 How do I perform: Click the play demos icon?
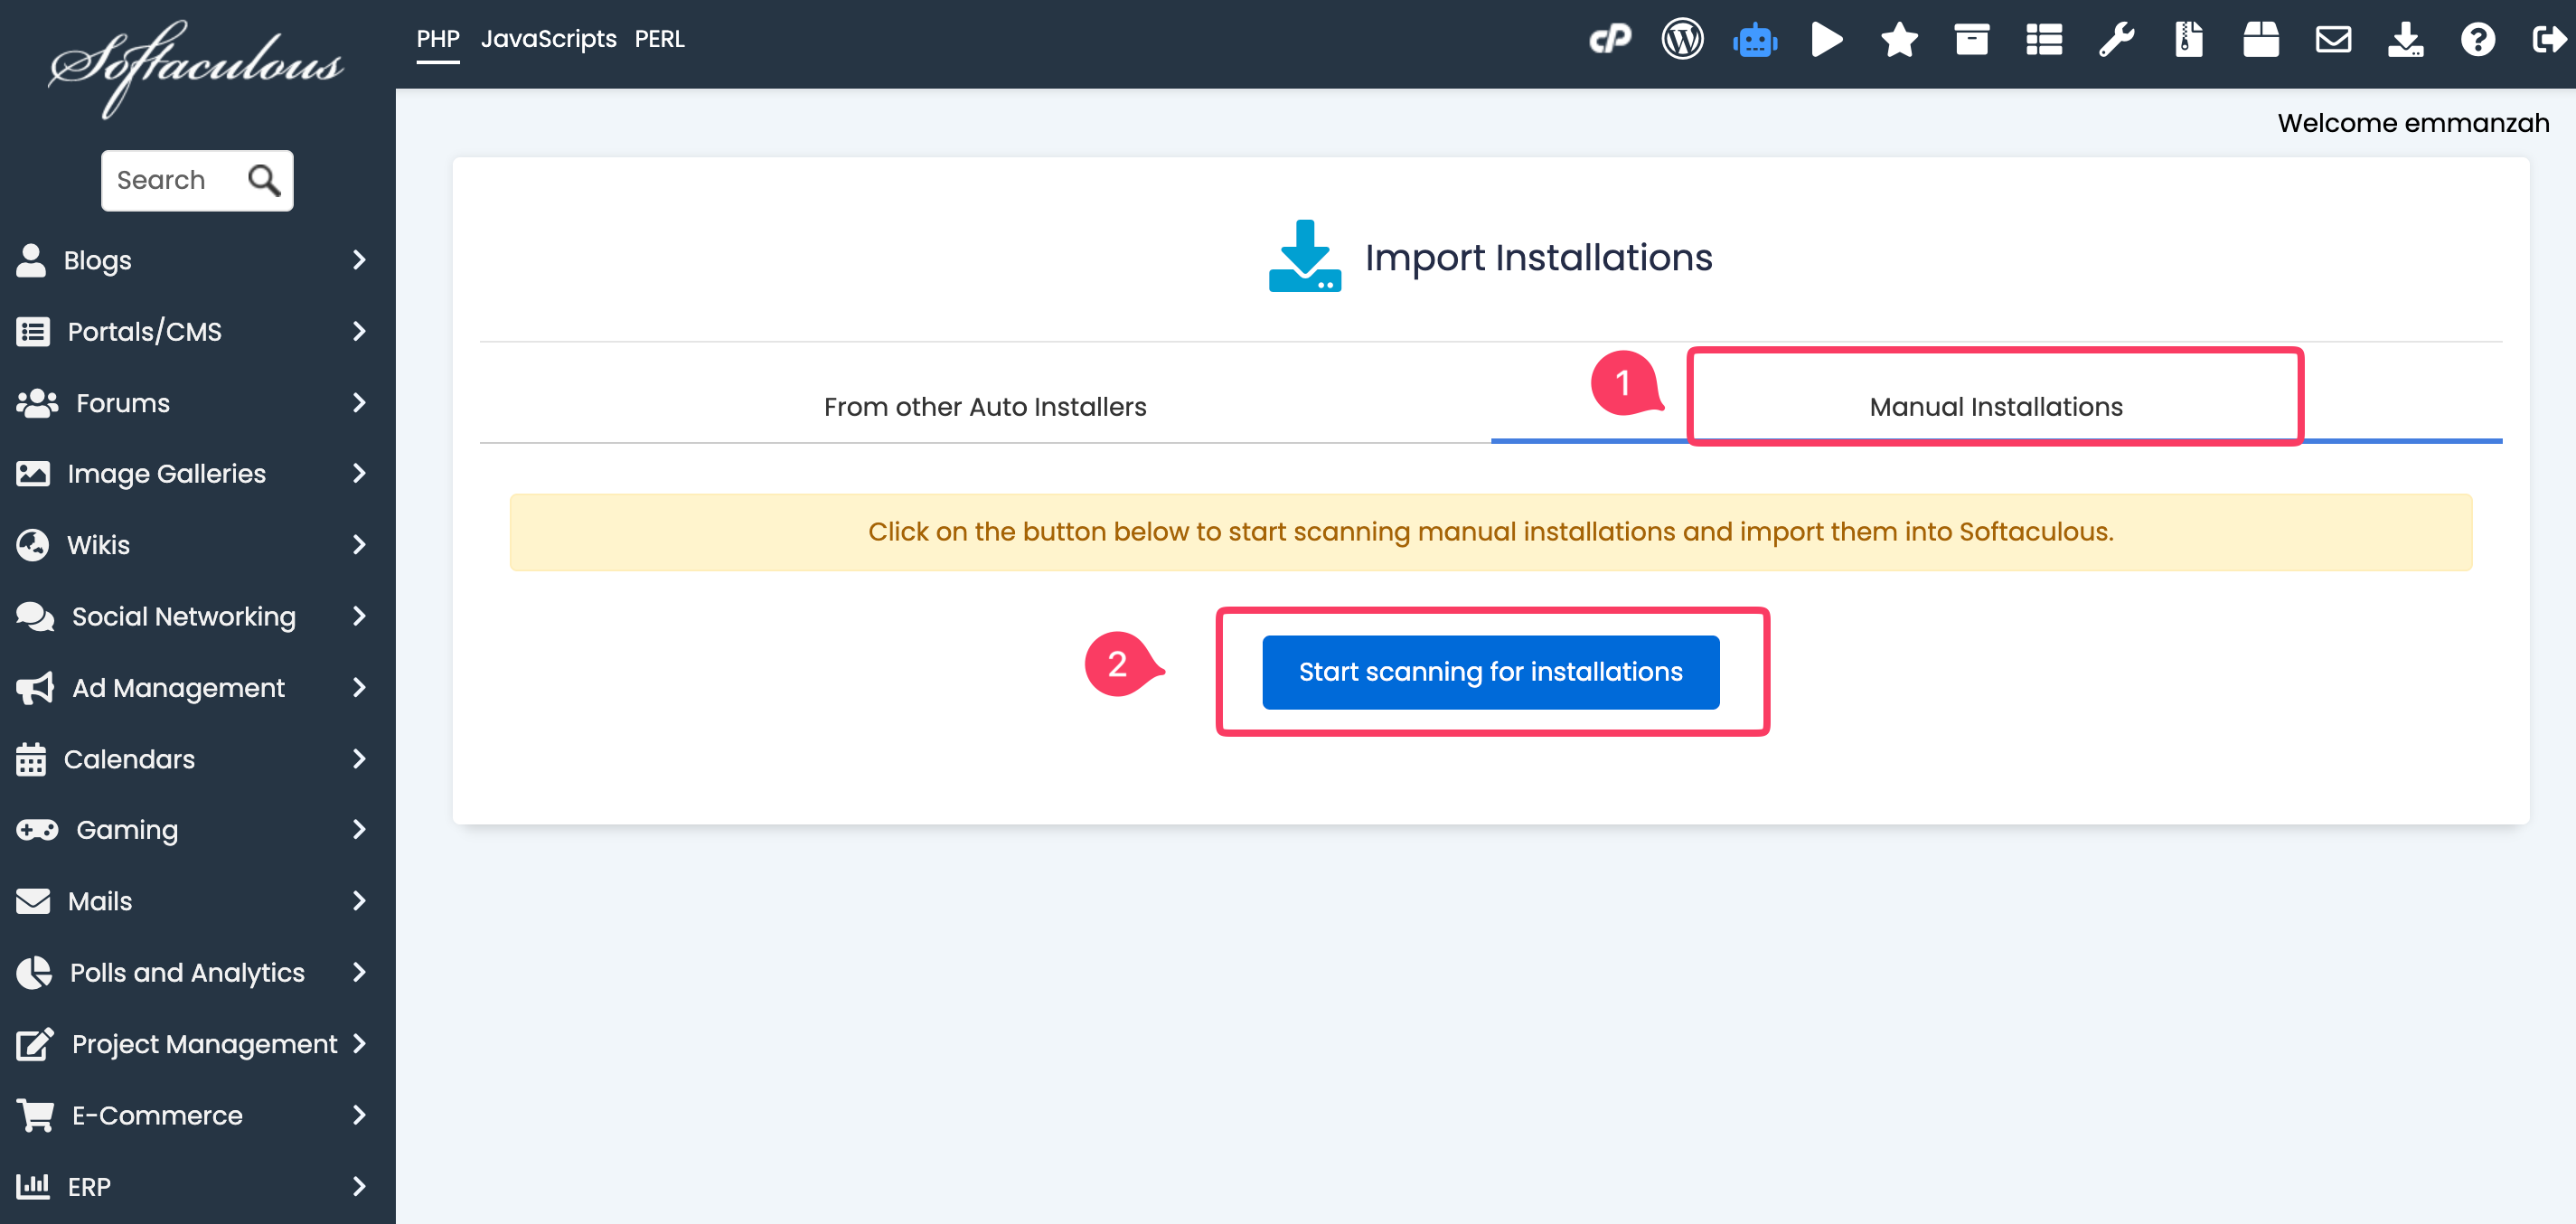pyautogui.click(x=1827, y=40)
